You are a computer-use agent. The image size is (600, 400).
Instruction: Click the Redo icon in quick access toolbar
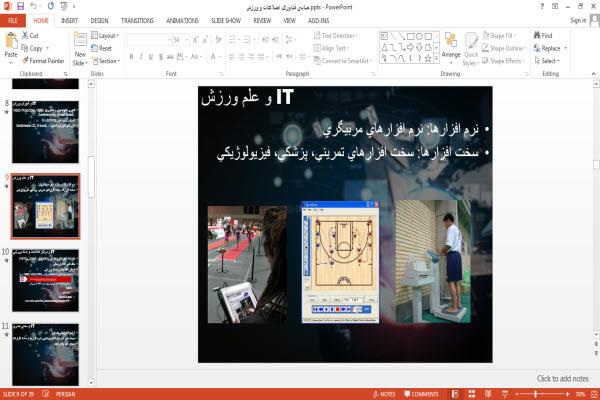tap(51, 6)
